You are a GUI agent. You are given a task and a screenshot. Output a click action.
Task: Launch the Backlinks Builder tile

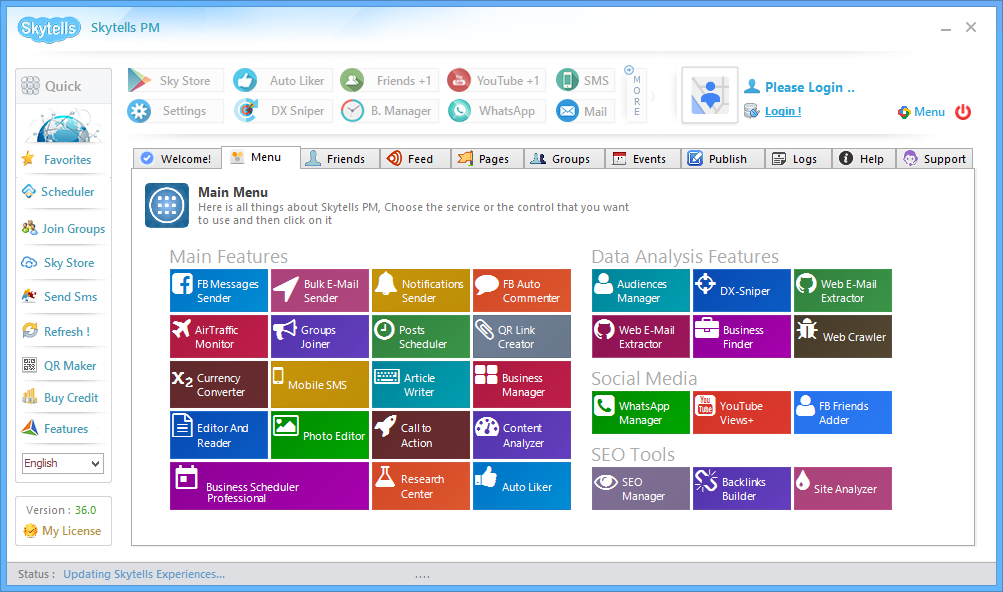(742, 488)
